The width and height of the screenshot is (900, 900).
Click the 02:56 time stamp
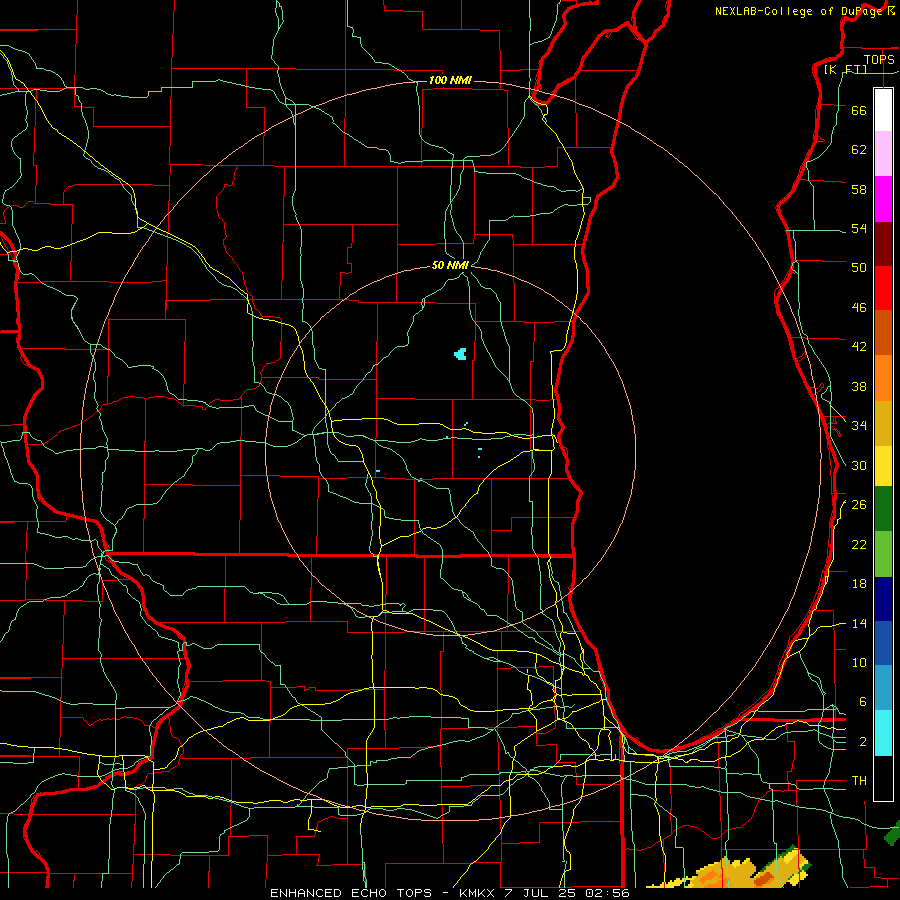tap(607, 893)
